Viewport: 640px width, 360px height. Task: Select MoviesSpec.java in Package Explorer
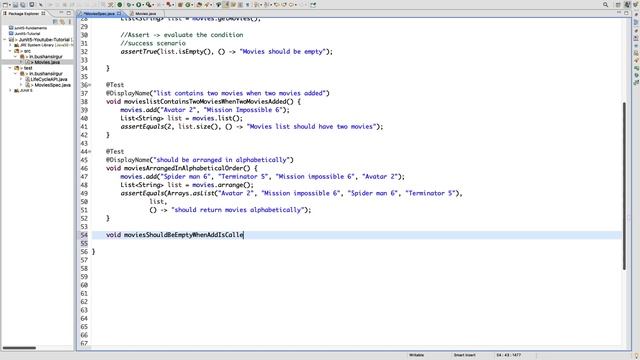(53, 85)
